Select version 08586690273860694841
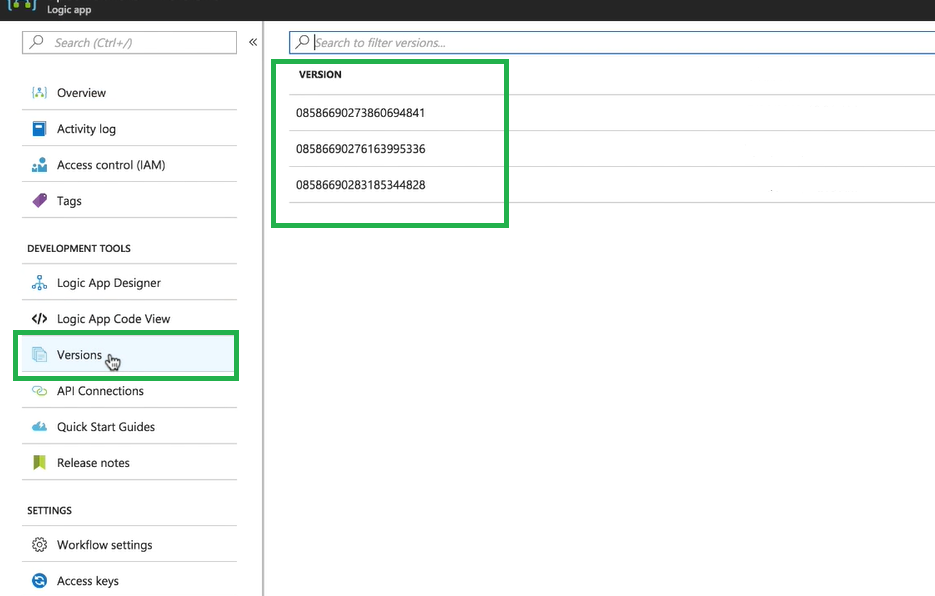Viewport: 935px width, 596px height. point(360,113)
